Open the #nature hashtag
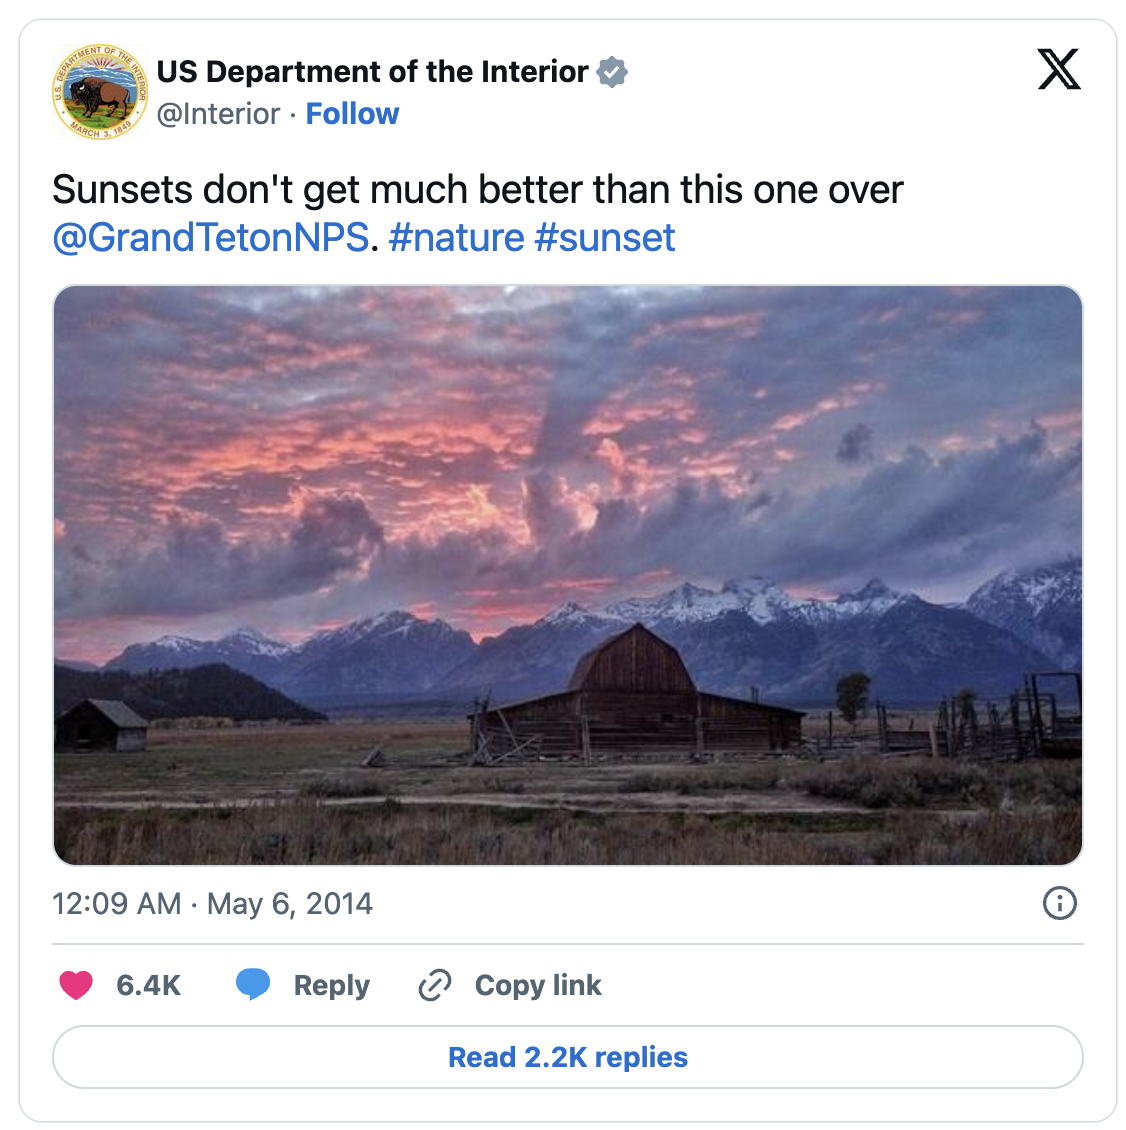 click(x=456, y=238)
